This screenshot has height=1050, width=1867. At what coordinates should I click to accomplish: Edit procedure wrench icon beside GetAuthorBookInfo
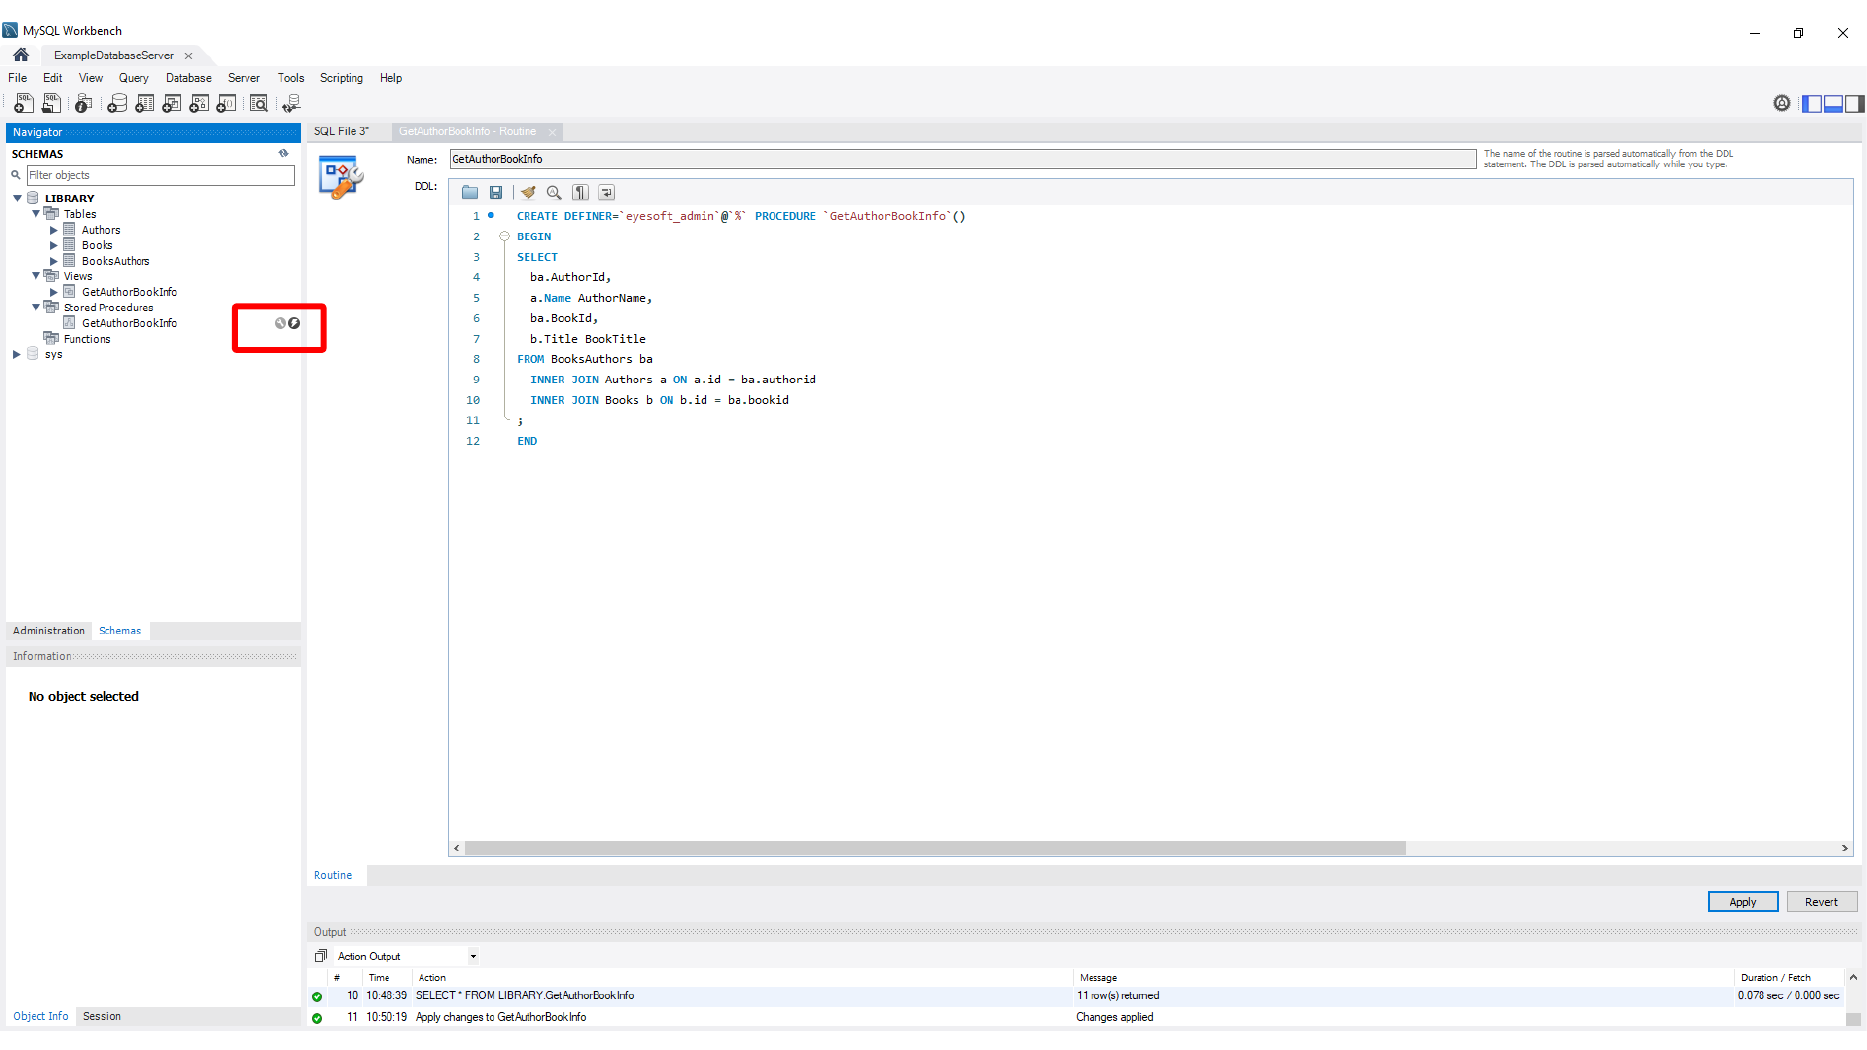280,323
